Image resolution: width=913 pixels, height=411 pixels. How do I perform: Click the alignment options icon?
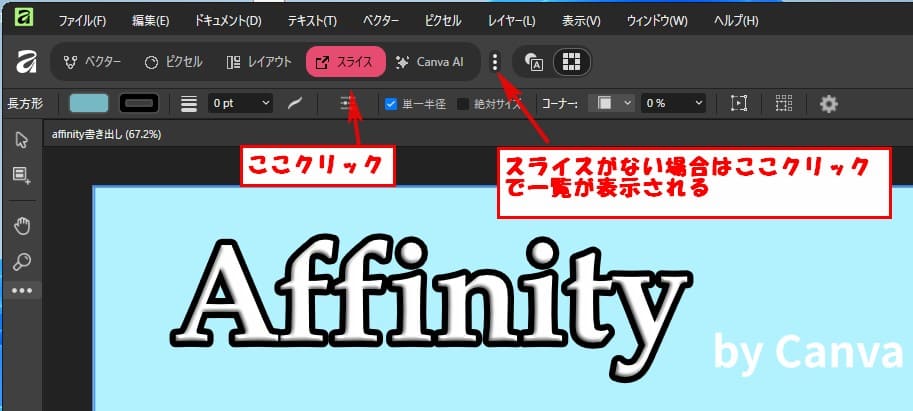click(347, 103)
